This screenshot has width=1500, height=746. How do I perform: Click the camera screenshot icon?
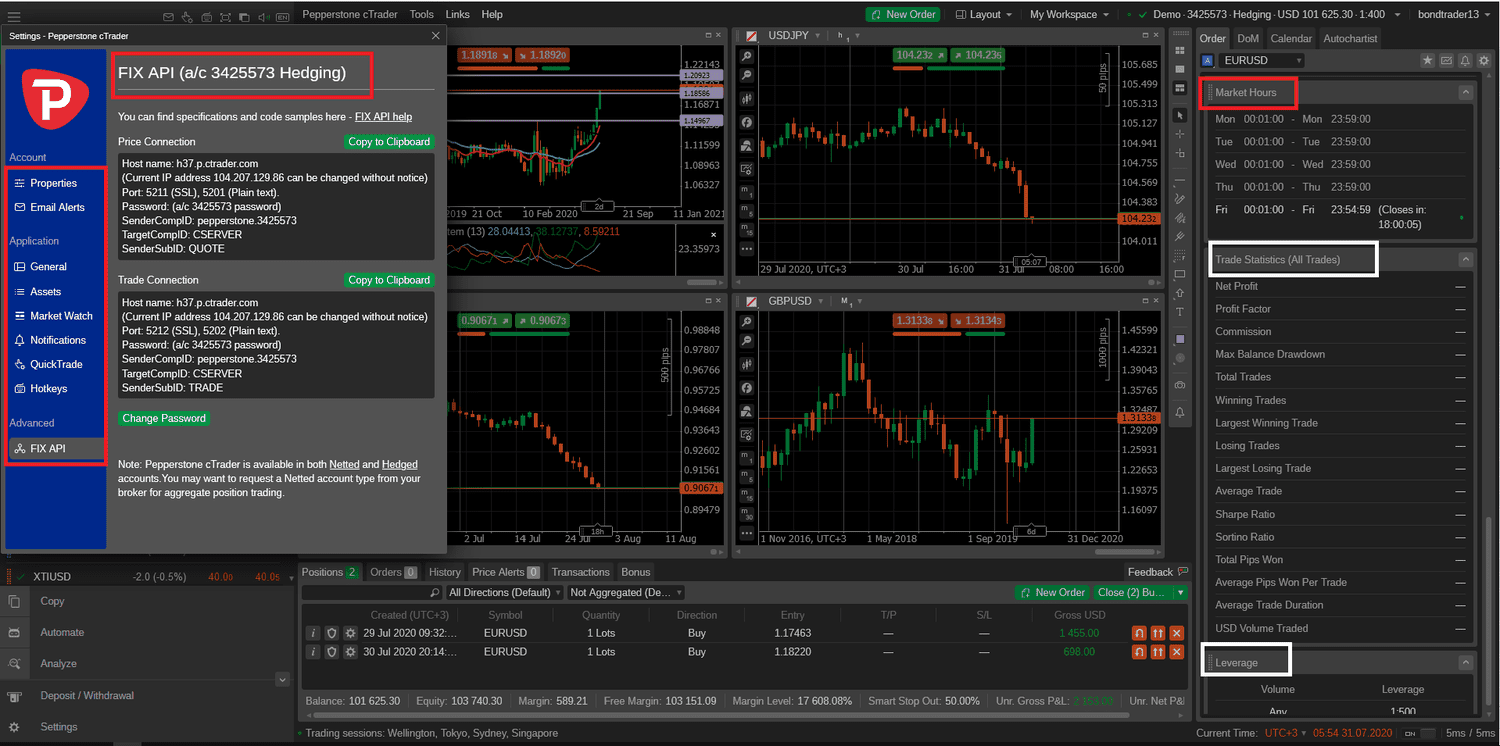(x=1180, y=385)
